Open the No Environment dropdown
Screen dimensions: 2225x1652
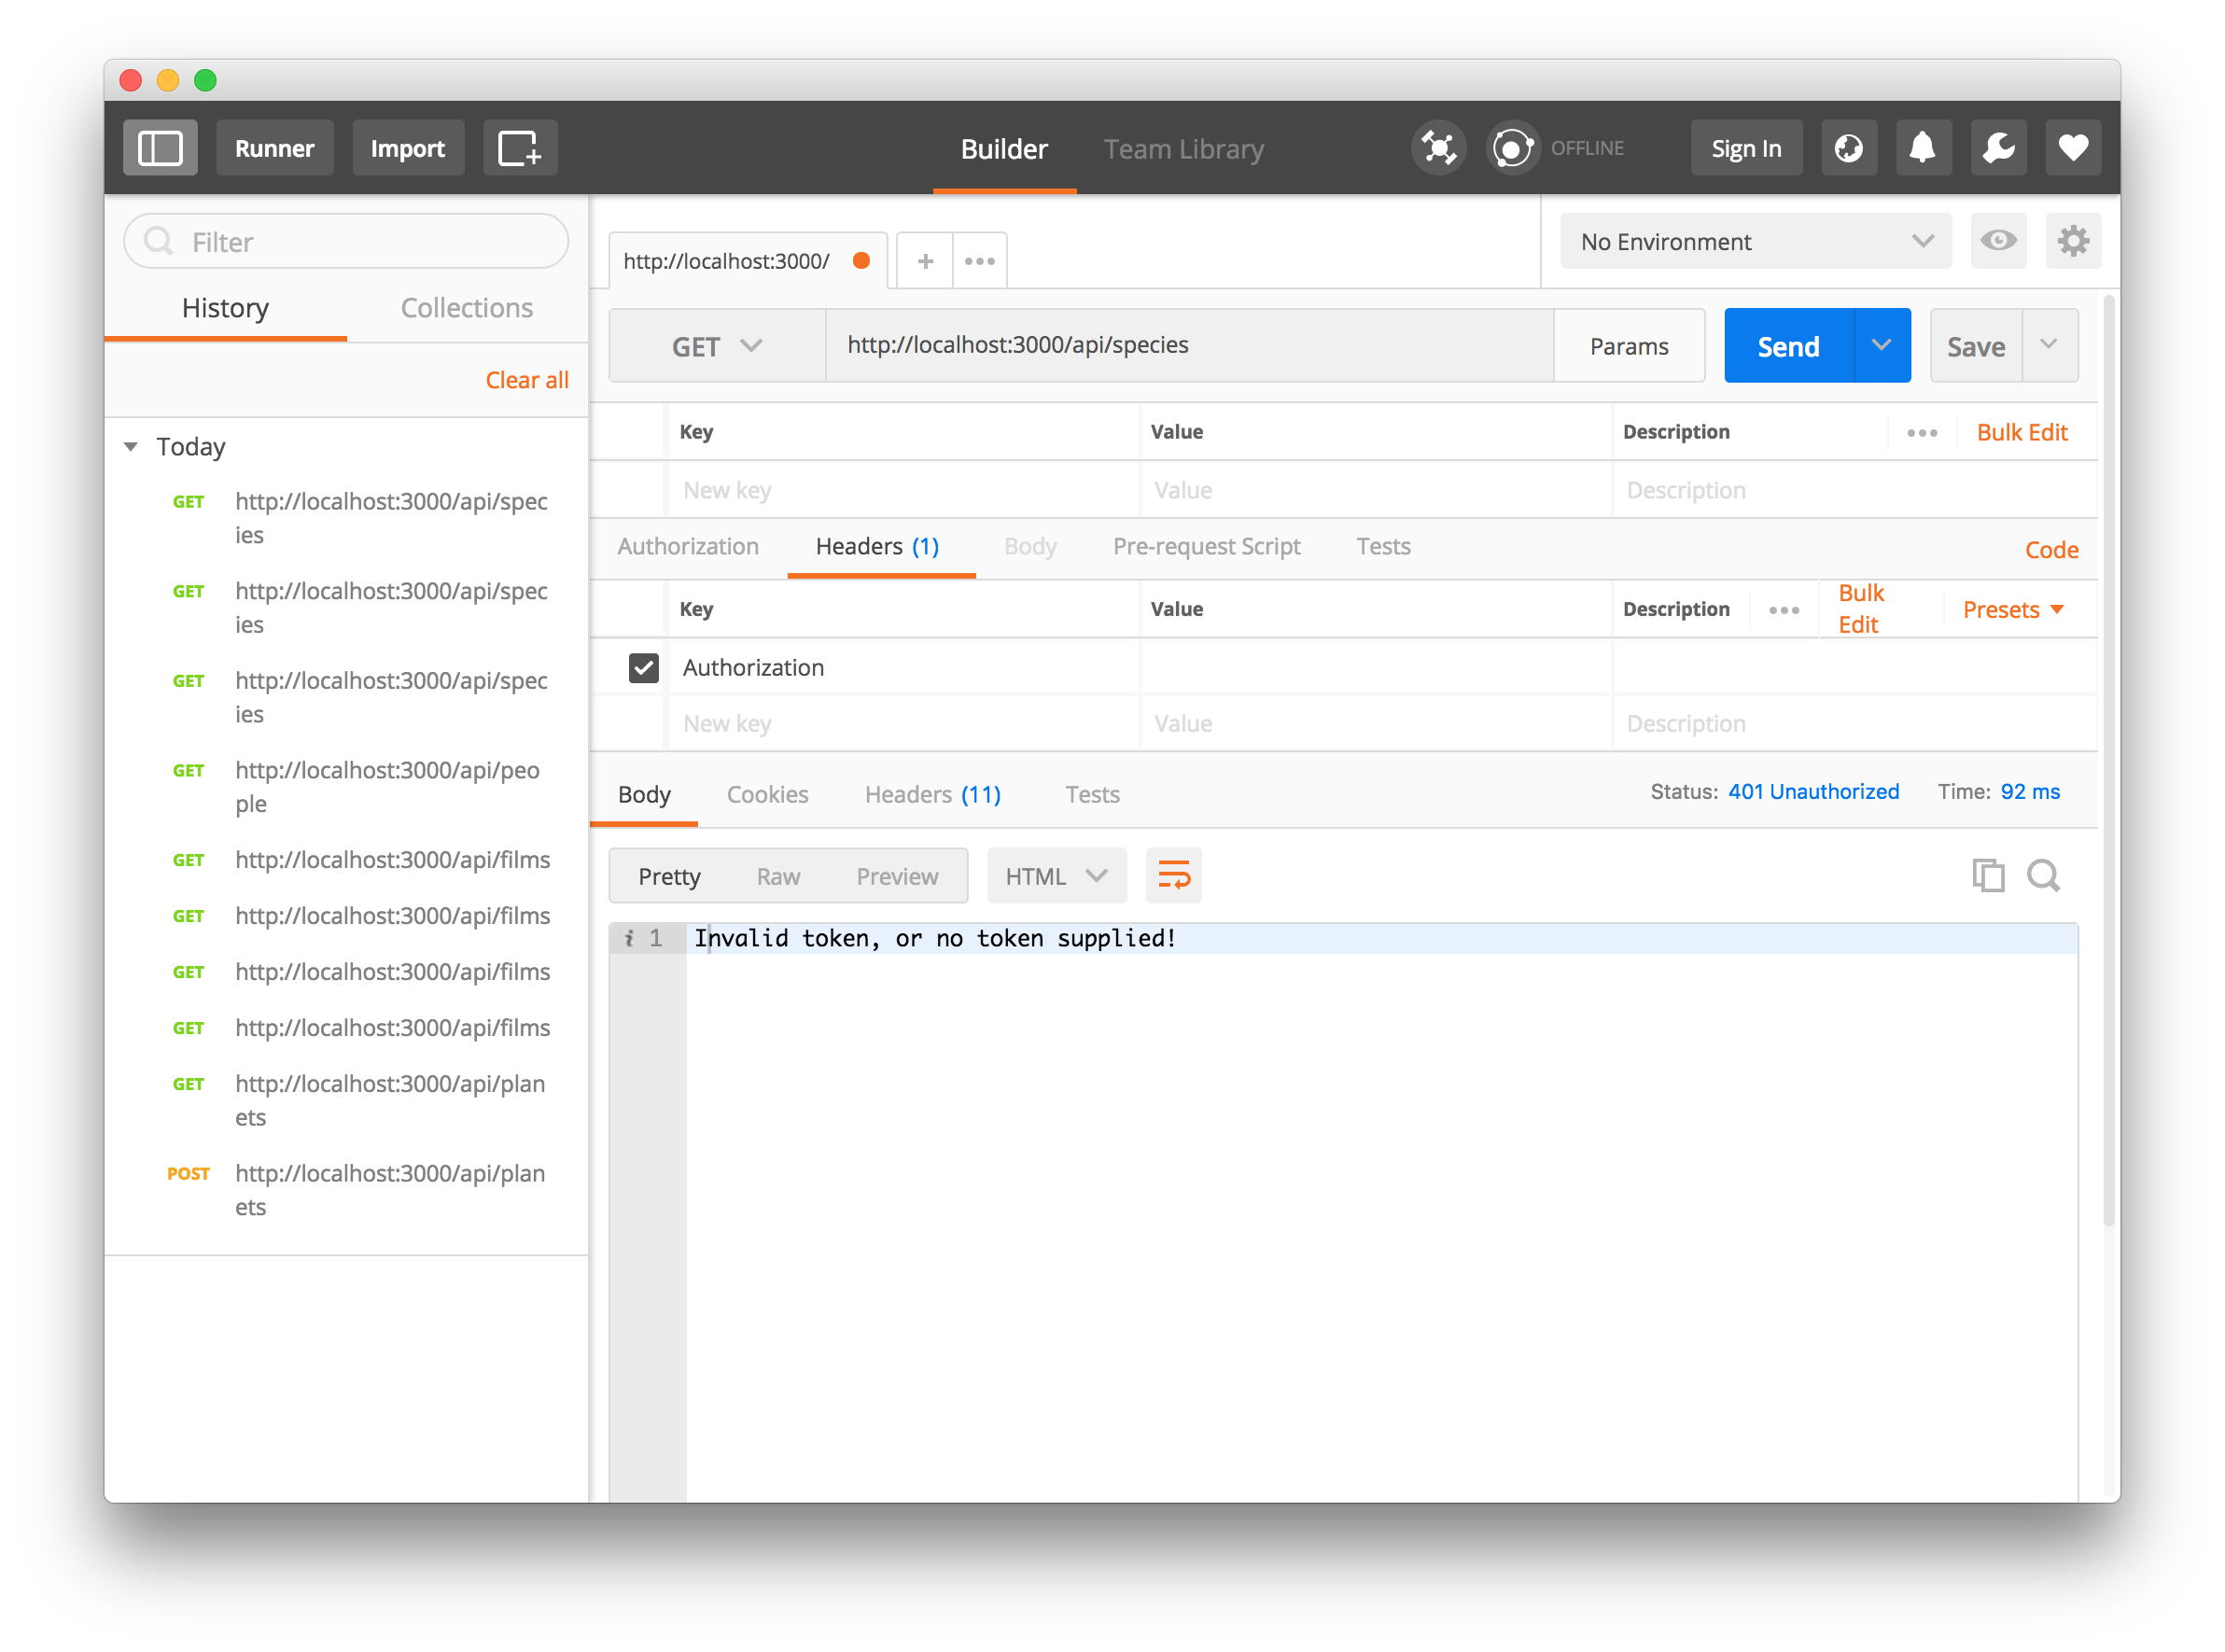click(x=1755, y=241)
